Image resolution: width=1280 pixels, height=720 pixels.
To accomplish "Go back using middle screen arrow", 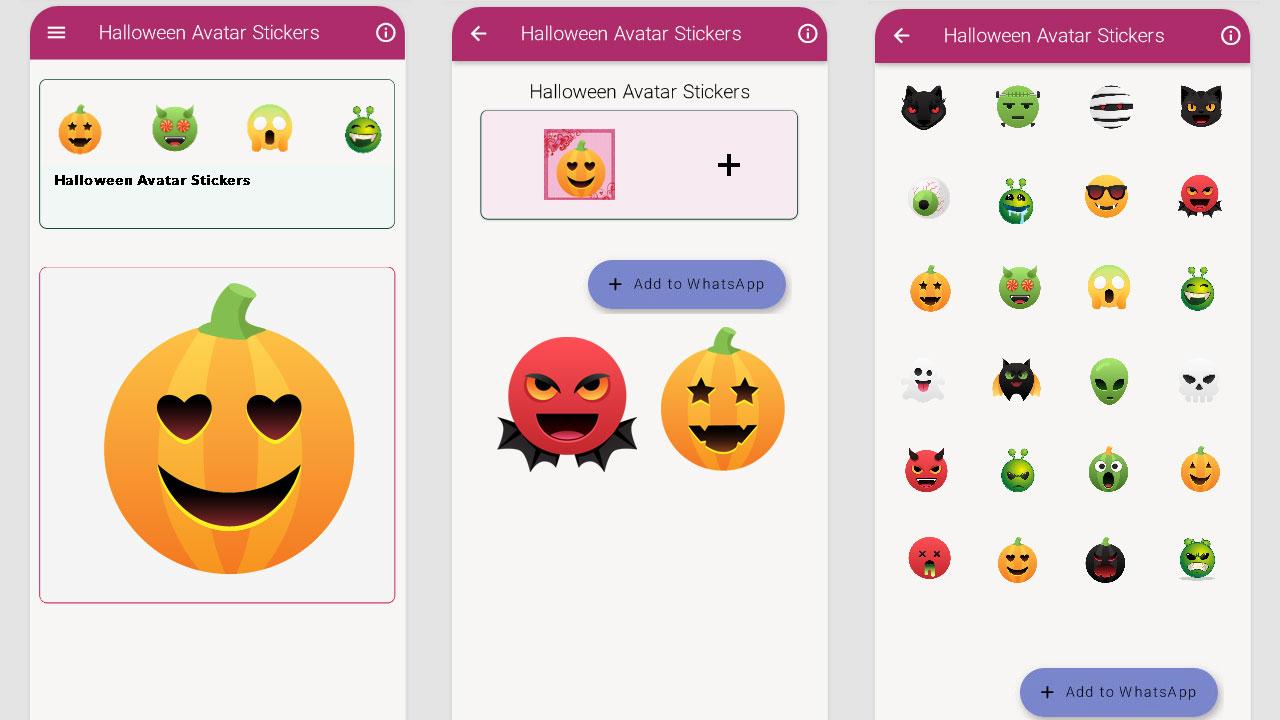I will [479, 34].
